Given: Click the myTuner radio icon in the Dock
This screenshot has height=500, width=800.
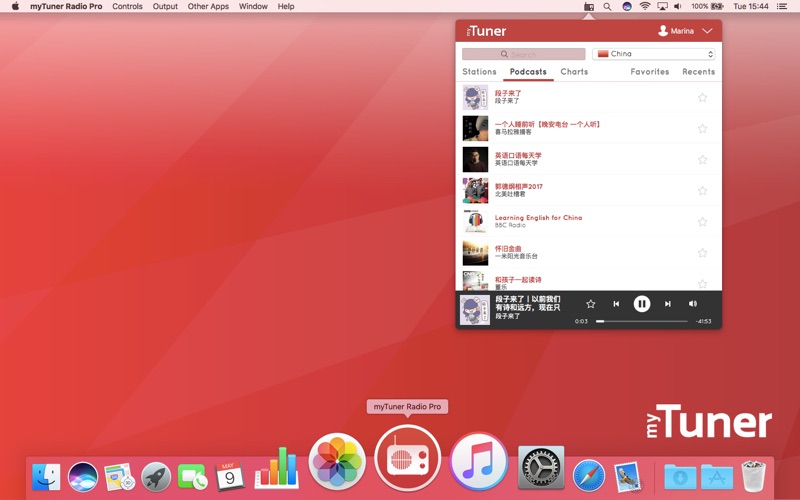Looking at the screenshot, I should pyautogui.click(x=407, y=459).
